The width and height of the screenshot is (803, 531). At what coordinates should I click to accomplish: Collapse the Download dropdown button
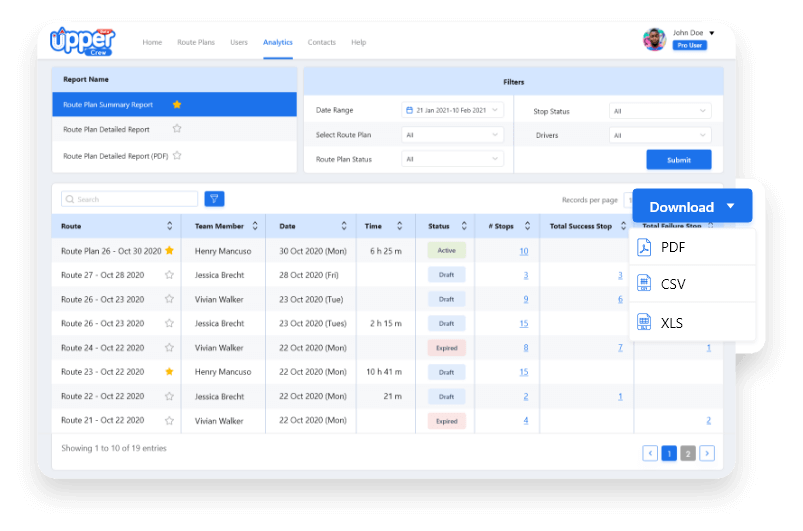pyautogui.click(x=692, y=206)
